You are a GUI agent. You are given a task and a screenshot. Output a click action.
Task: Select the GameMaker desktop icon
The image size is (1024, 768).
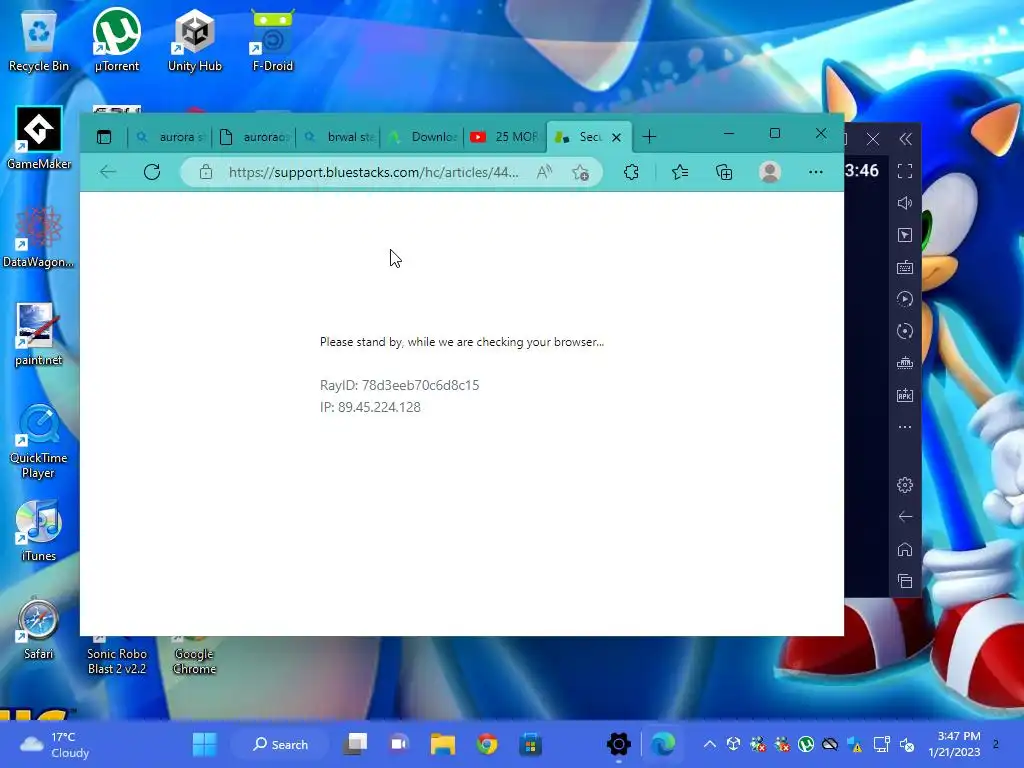click(39, 138)
